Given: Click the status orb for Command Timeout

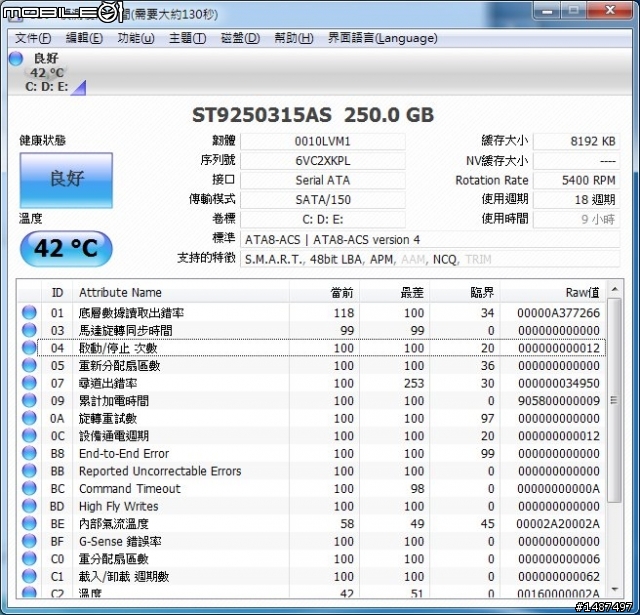Looking at the screenshot, I should tap(29, 488).
